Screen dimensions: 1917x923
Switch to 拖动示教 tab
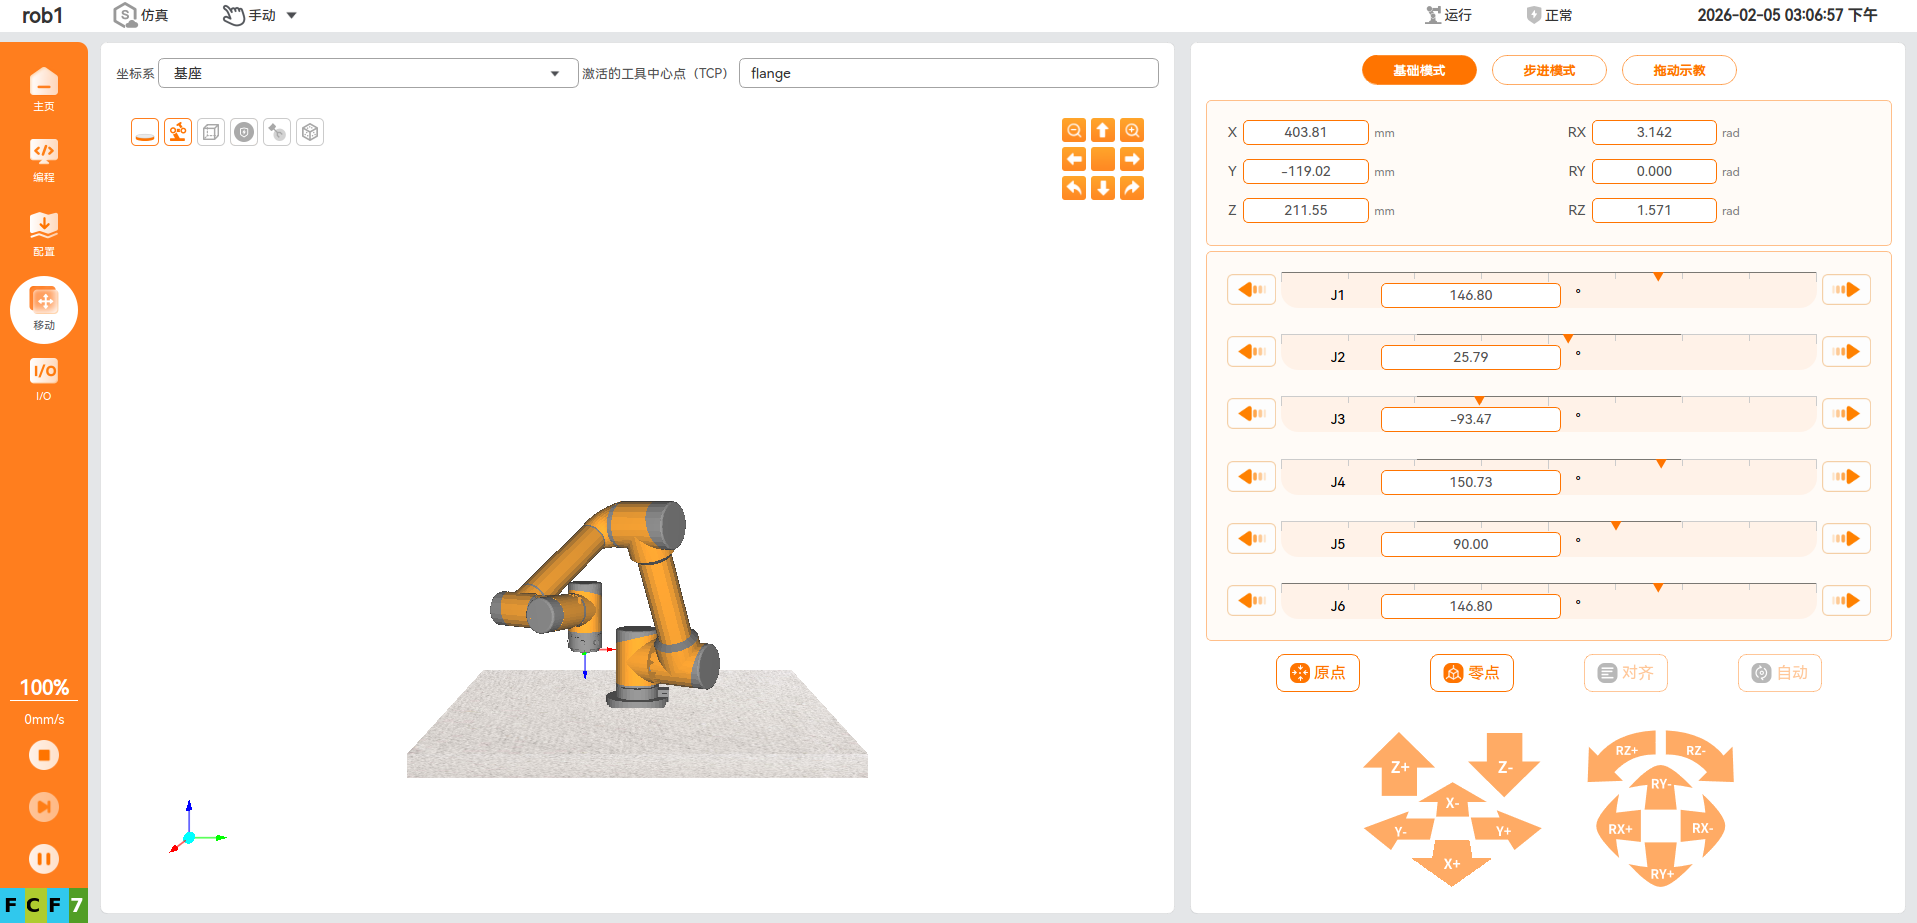[x=1679, y=70]
